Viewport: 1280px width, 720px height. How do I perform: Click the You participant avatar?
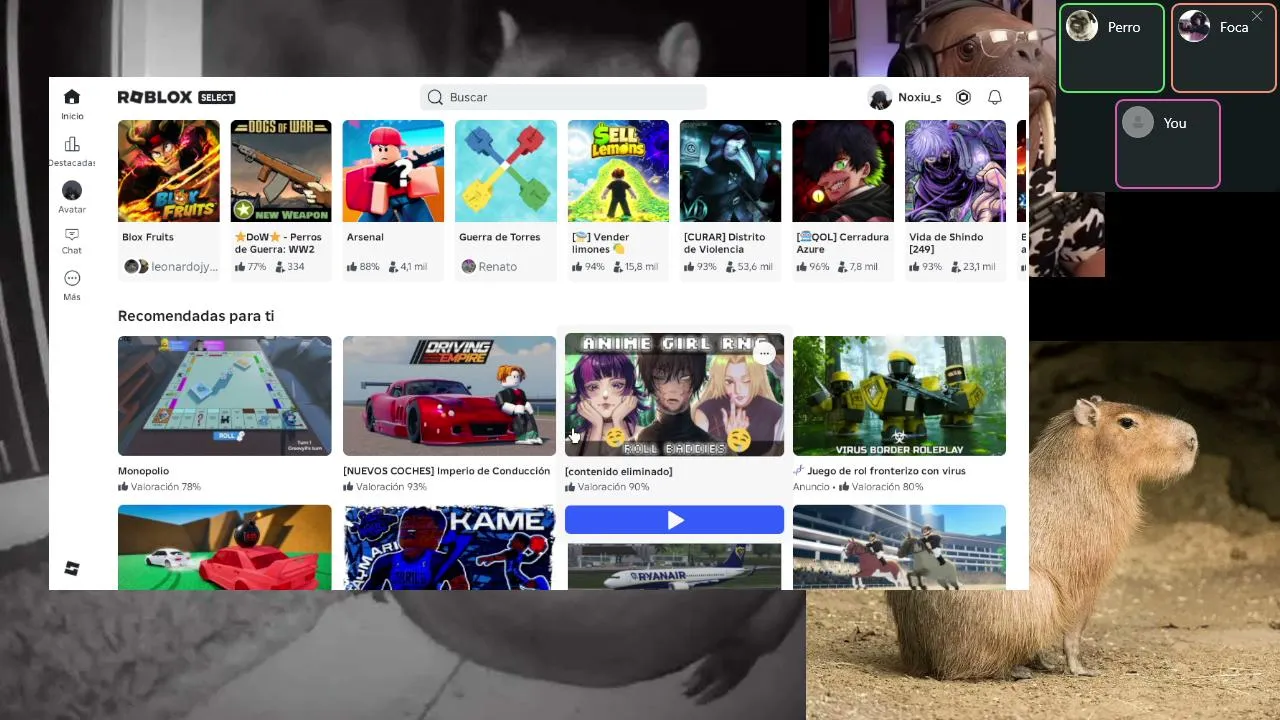point(1138,122)
